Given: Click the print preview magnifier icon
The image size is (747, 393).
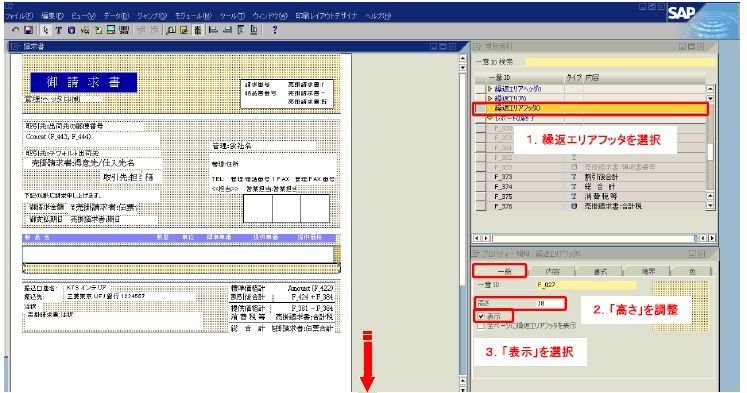Looking at the screenshot, I should click(x=171, y=30).
